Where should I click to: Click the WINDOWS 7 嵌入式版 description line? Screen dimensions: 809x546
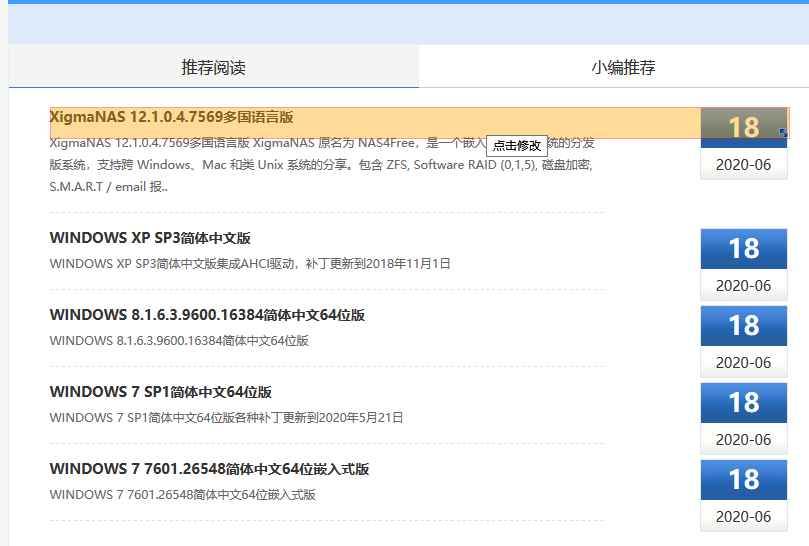click(x=182, y=494)
